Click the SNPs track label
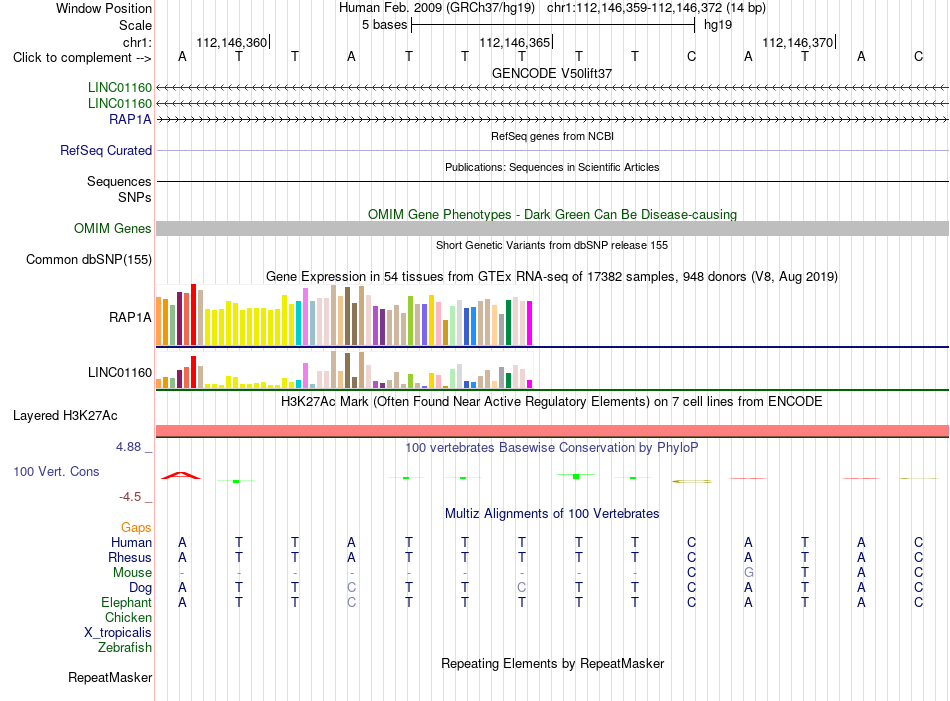This screenshot has height=701, width=950. (x=135, y=198)
